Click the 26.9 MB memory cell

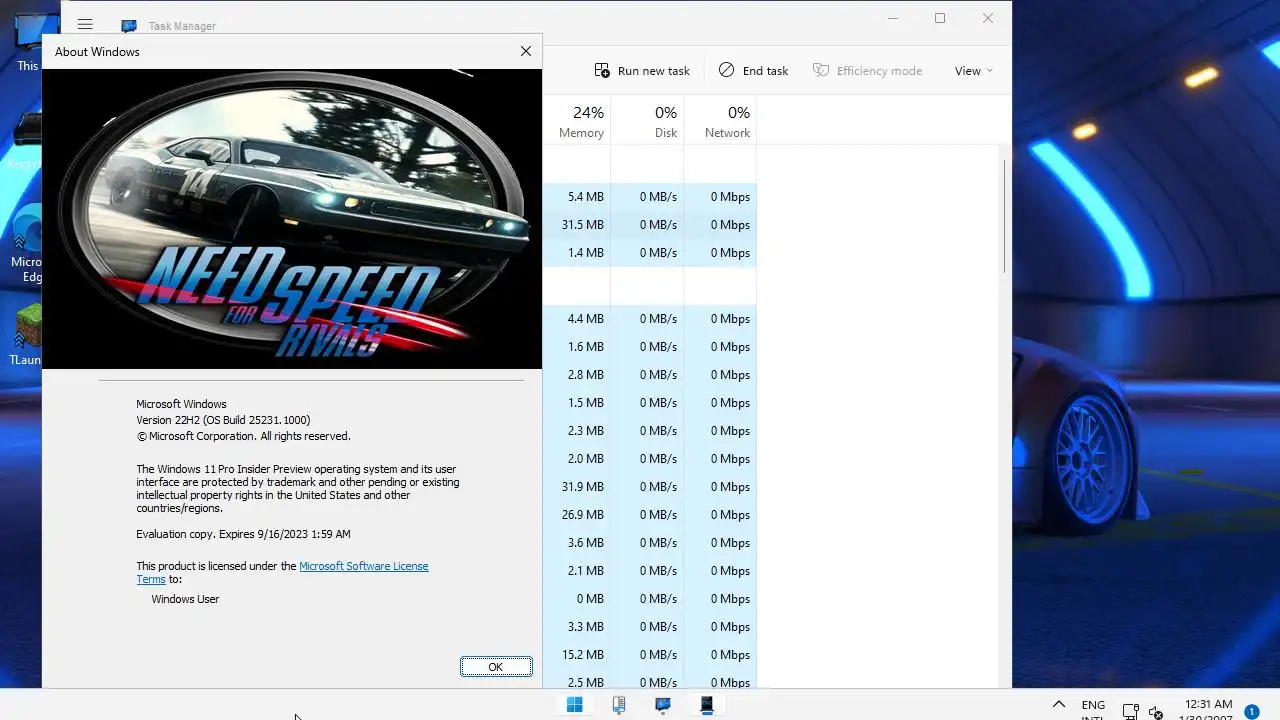pos(577,515)
